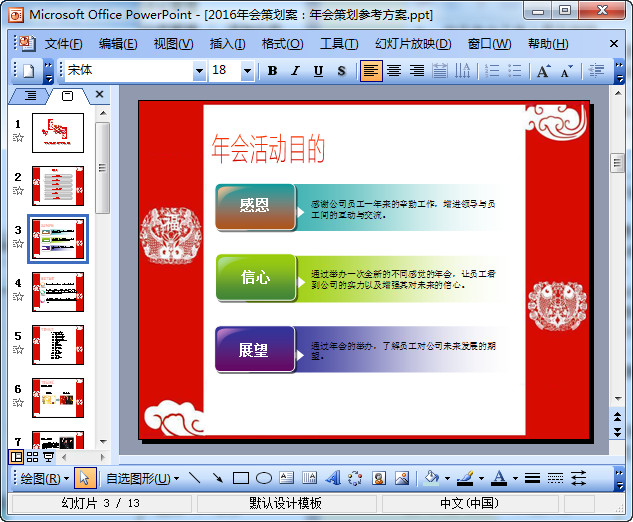Select the Select Objects arrow tool
This screenshot has width=633, height=522.
[84, 478]
